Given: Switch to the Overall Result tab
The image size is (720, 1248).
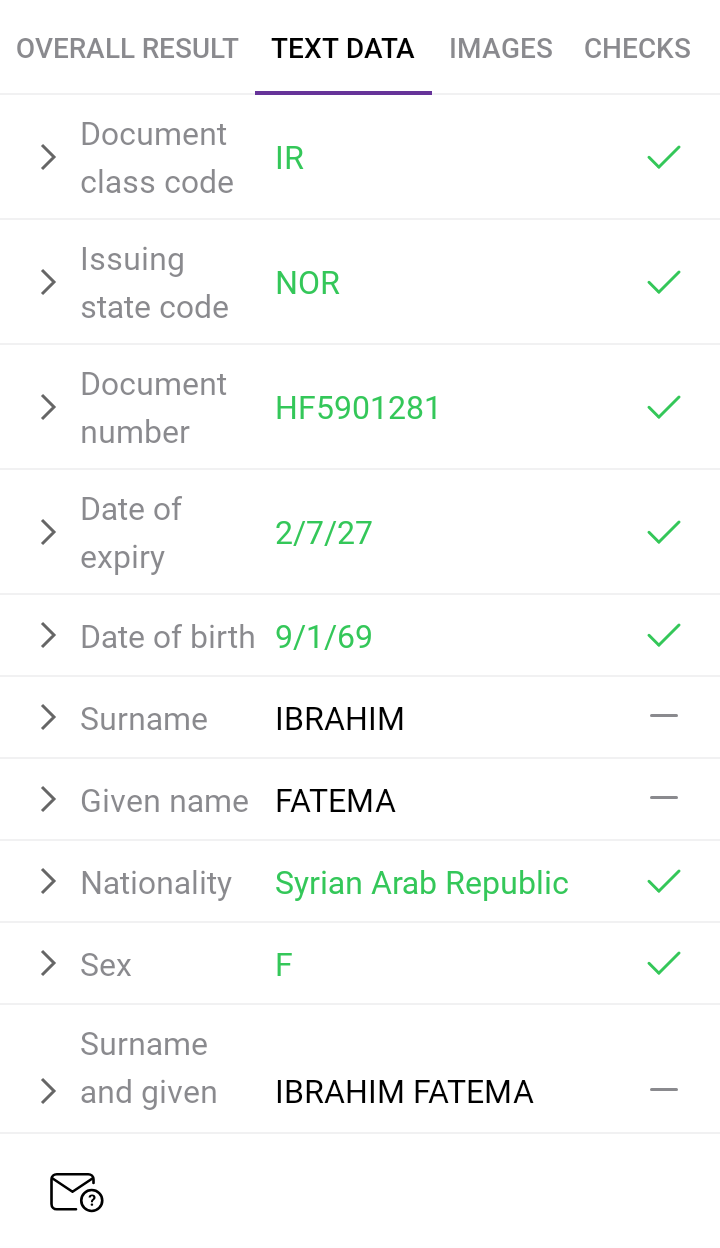Looking at the screenshot, I should 127,48.
